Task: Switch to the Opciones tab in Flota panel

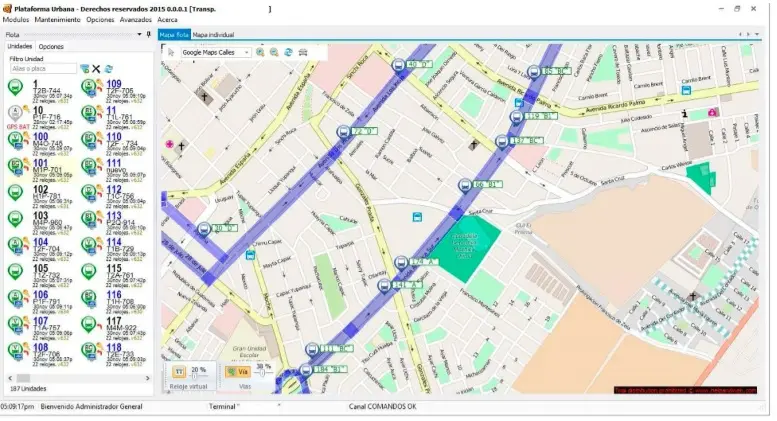Action: [x=51, y=47]
